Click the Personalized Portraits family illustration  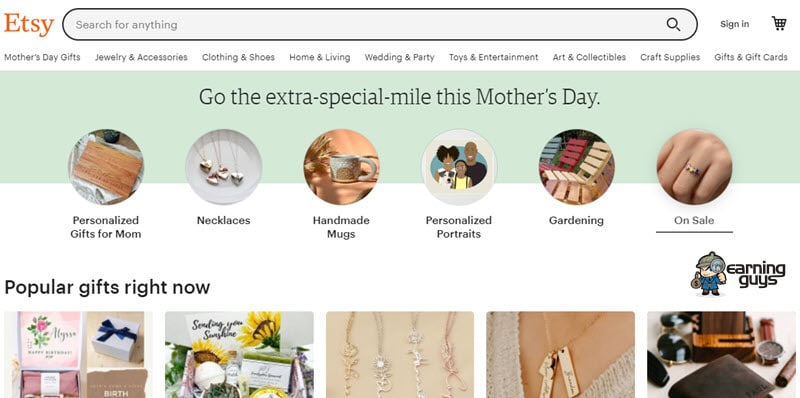tap(459, 167)
